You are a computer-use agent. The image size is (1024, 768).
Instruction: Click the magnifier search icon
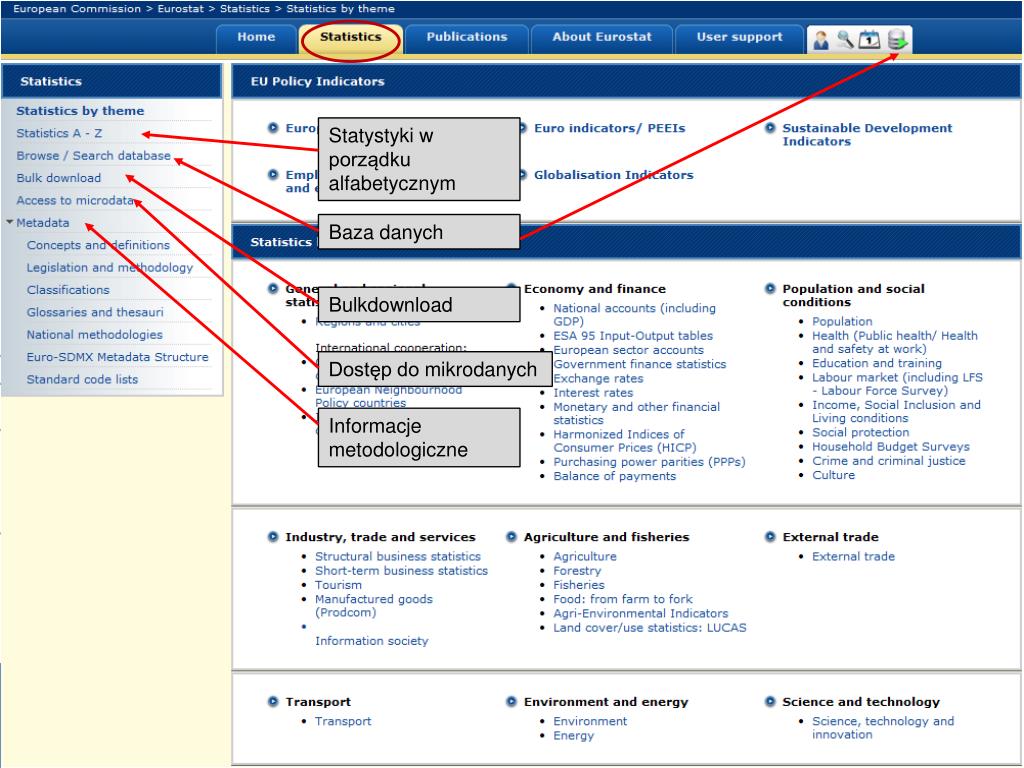846,40
